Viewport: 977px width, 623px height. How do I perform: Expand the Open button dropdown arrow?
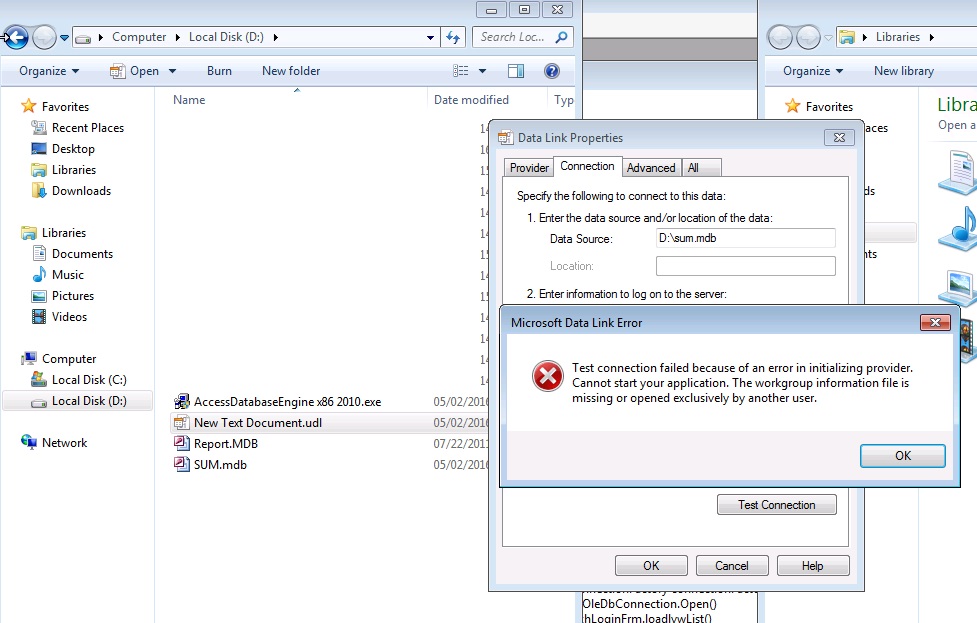tap(173, 71)
